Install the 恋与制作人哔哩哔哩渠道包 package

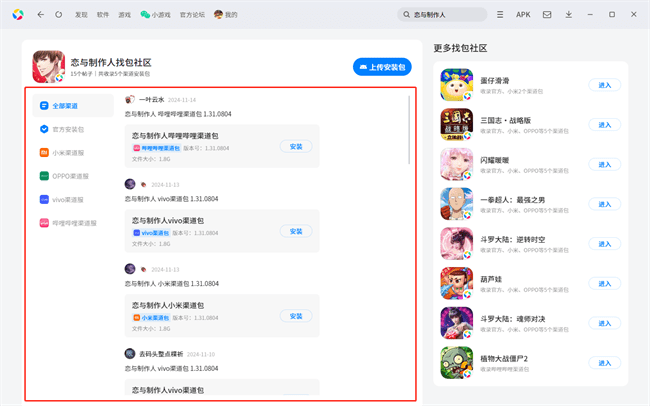point(296,146)
